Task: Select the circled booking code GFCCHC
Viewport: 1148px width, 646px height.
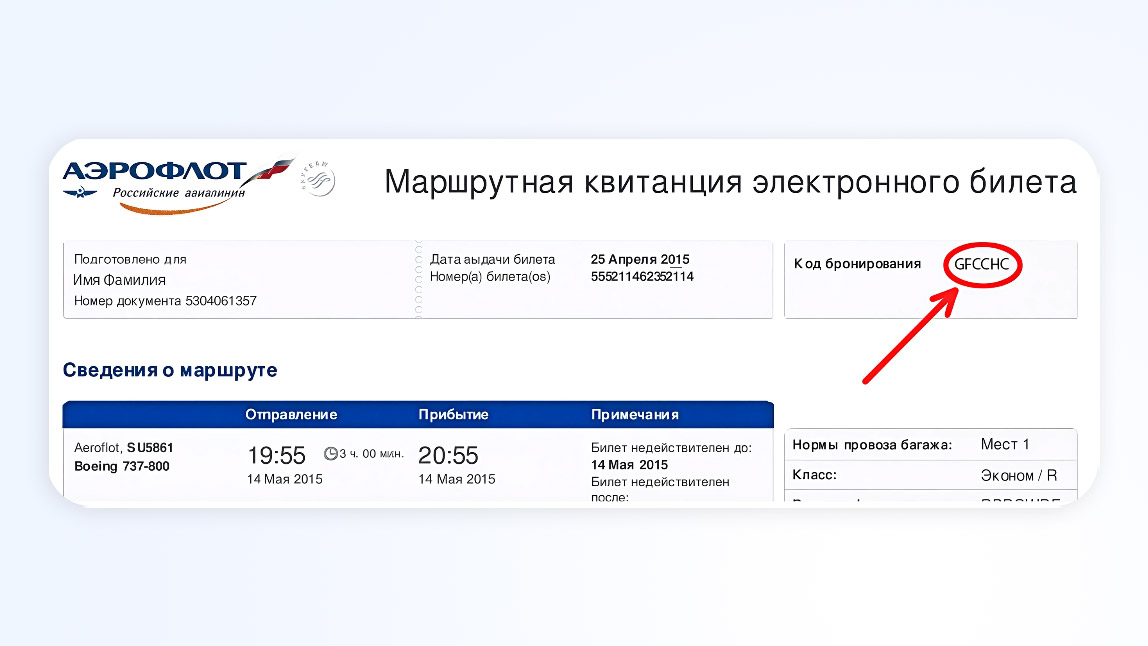Action: pyautogui.click(x=981, y=264)
